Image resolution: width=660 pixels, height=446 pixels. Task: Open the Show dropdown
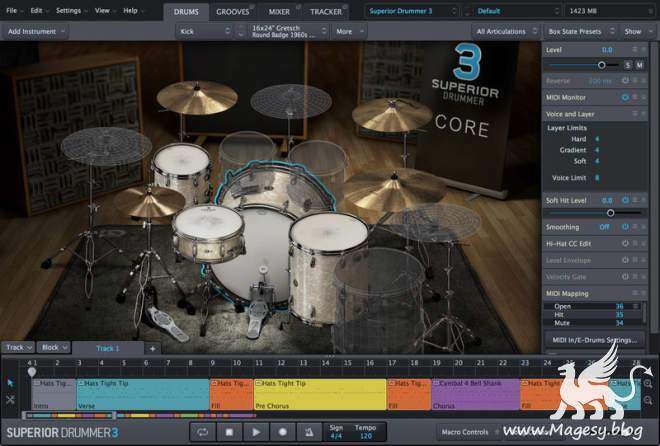[636, 31]
